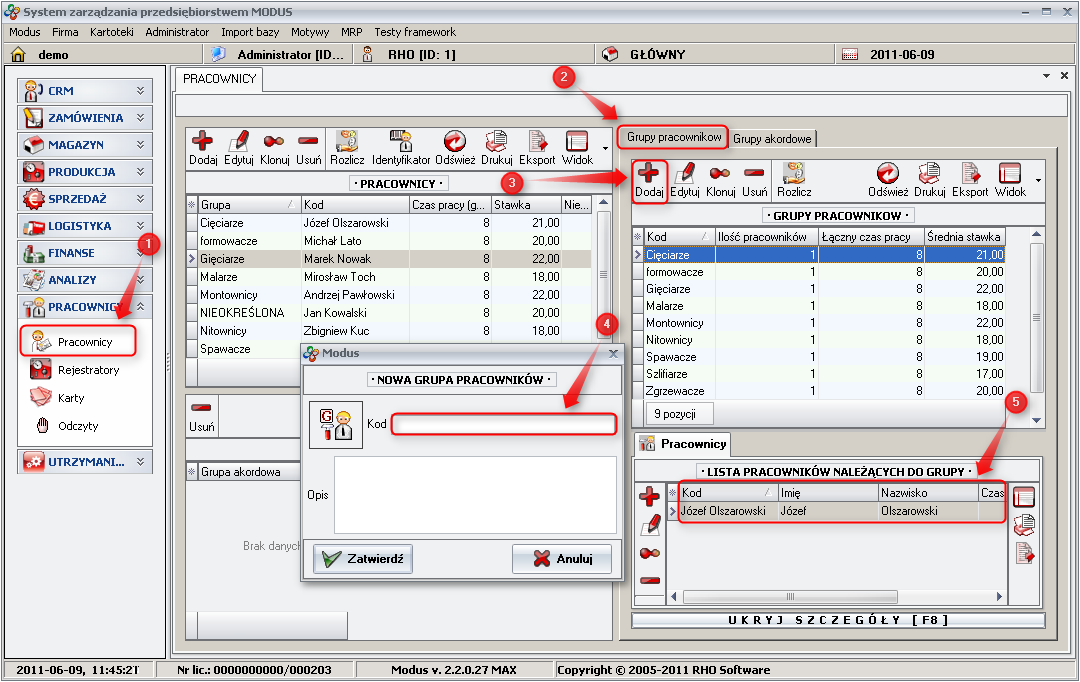The image size is (1080, 682).
Task: Open the Kartoteki menu
Action: (111, 32)
